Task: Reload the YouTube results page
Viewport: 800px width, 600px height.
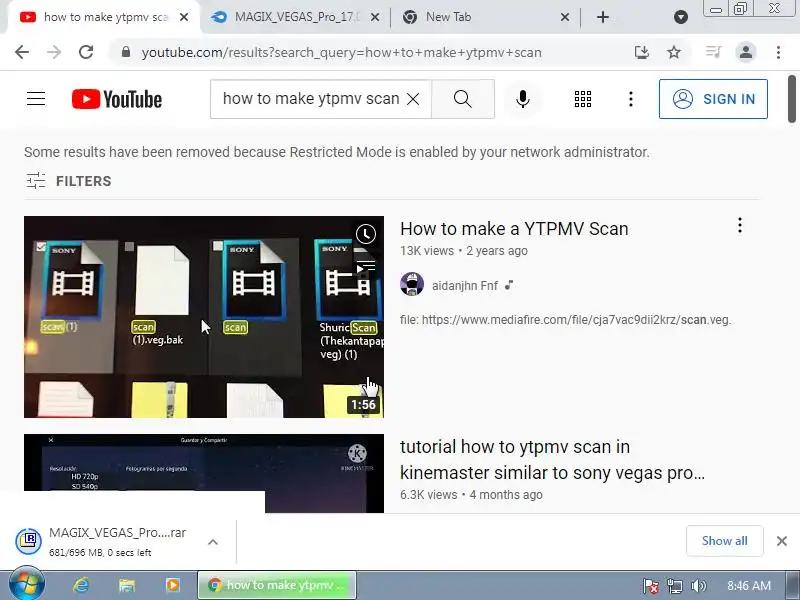Action: tap(86, 52)
